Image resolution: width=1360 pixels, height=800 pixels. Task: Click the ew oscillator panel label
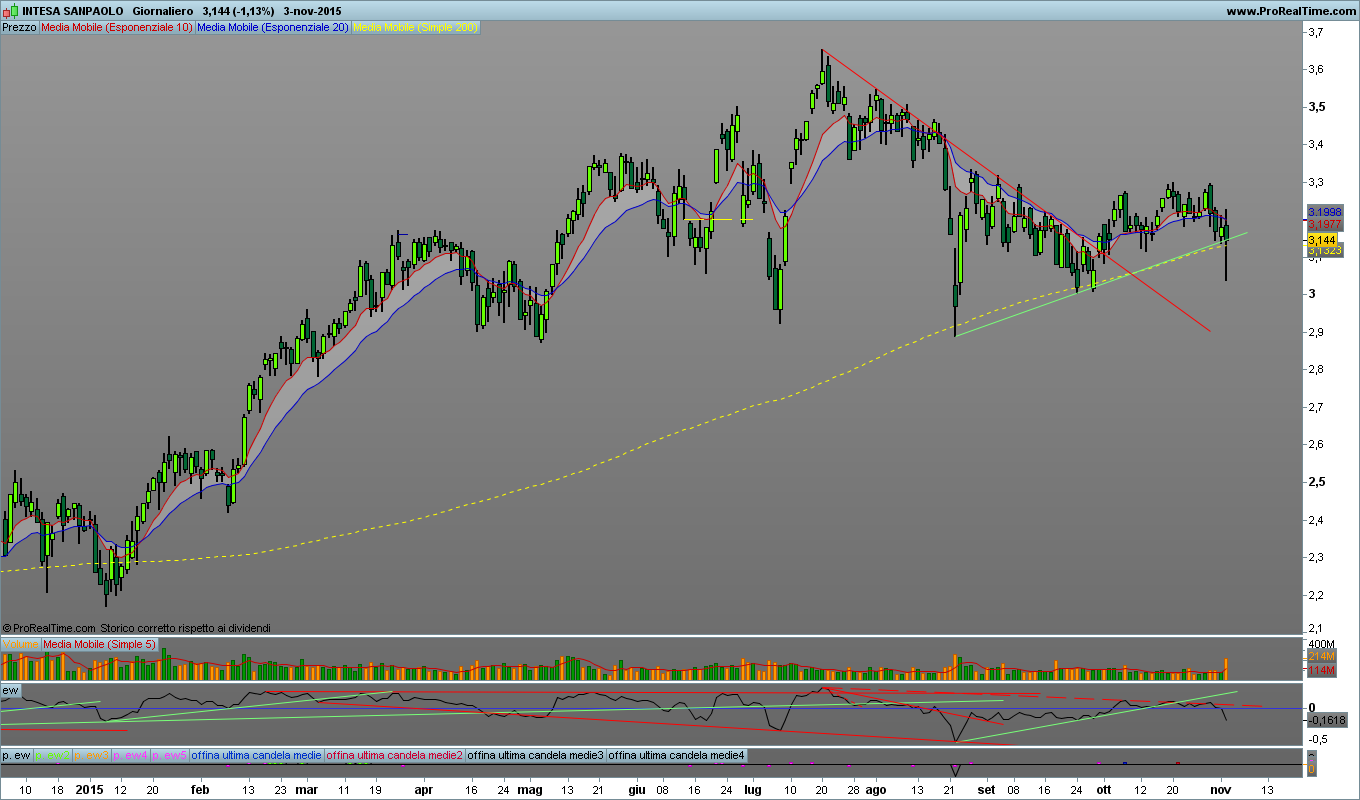11,690
